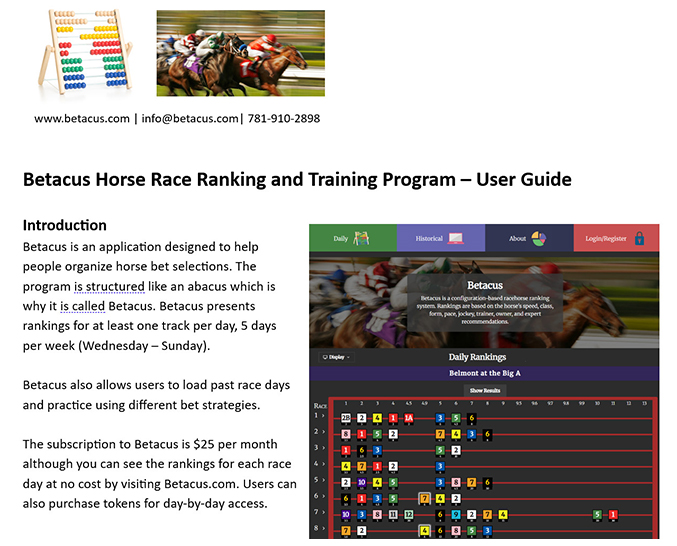
Task: Click the phone number 781-910-2898
Action: 284,119
